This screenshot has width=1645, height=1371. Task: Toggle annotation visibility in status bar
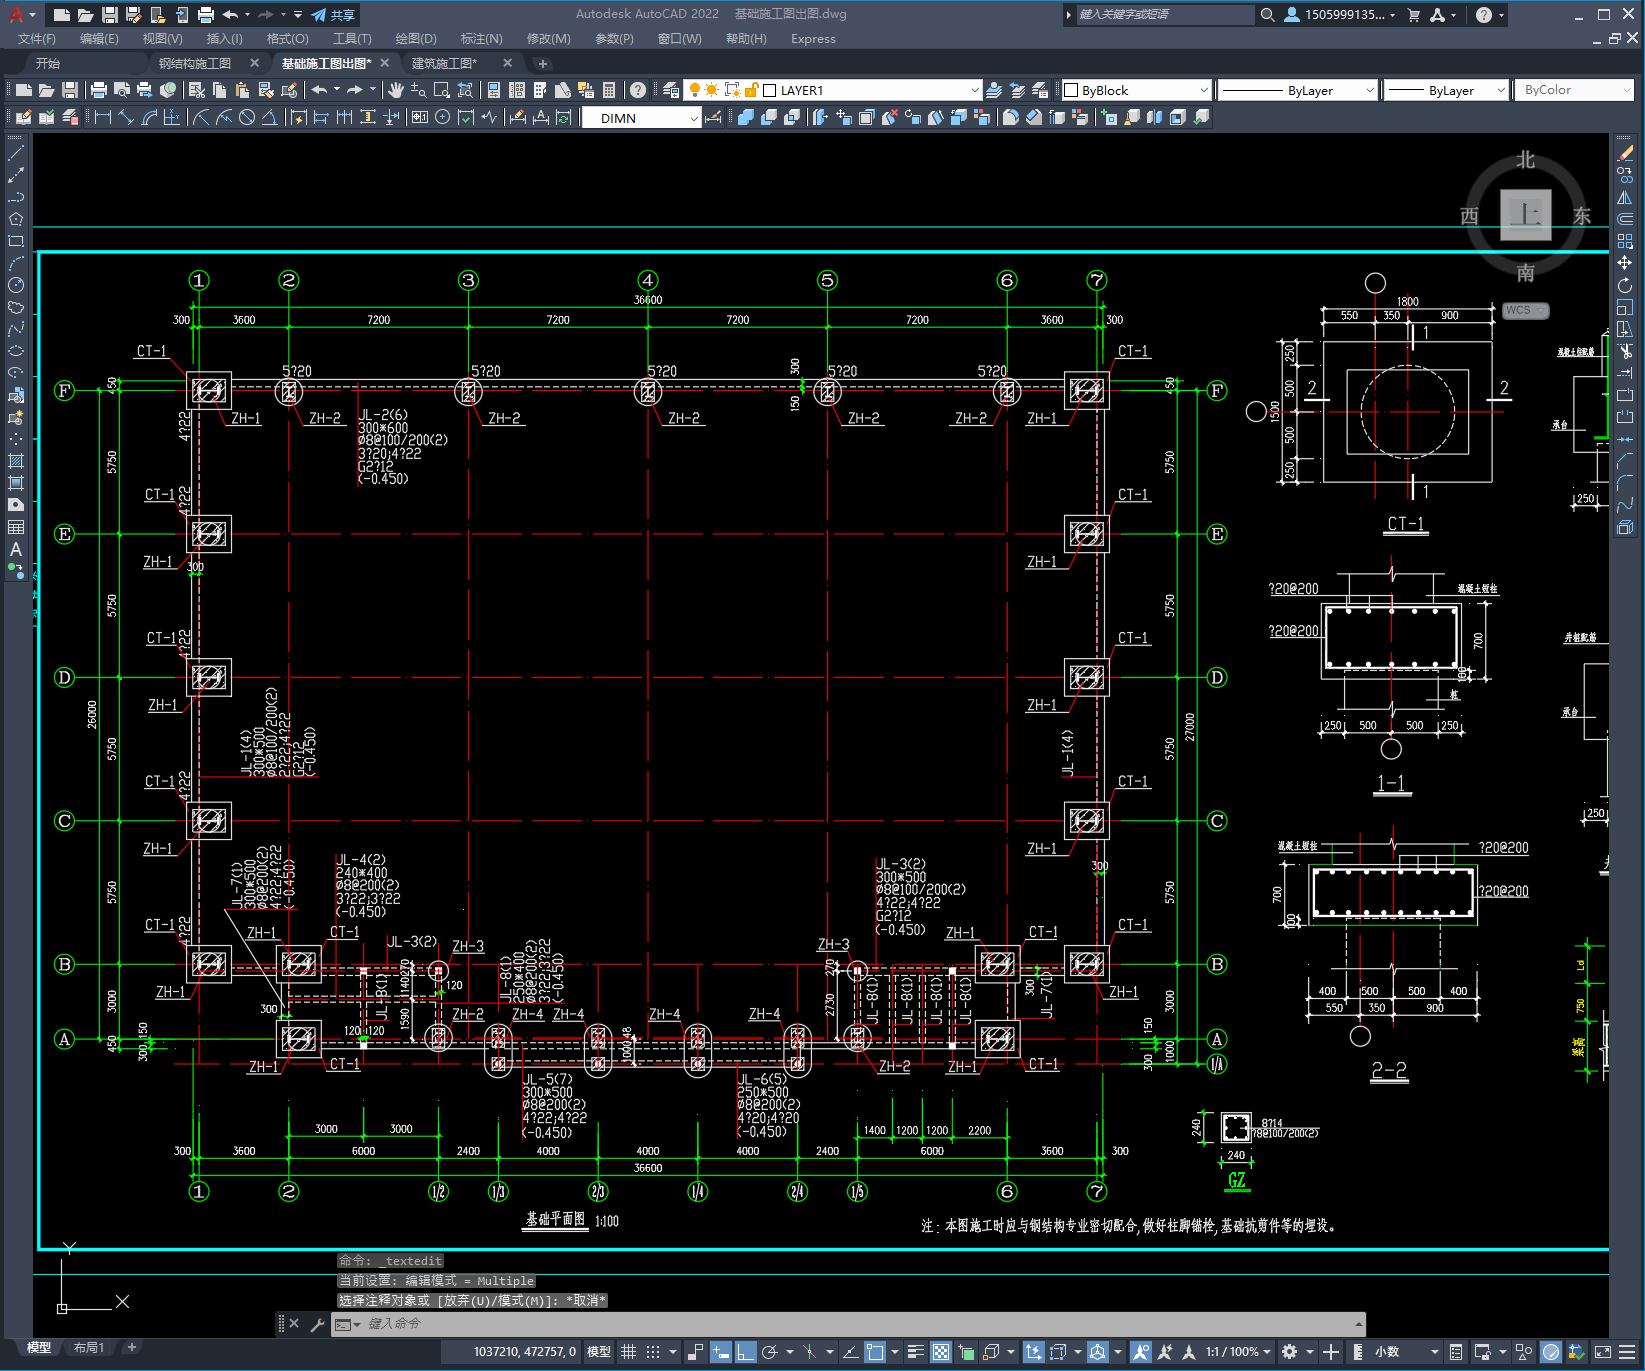[1140, 1352]
